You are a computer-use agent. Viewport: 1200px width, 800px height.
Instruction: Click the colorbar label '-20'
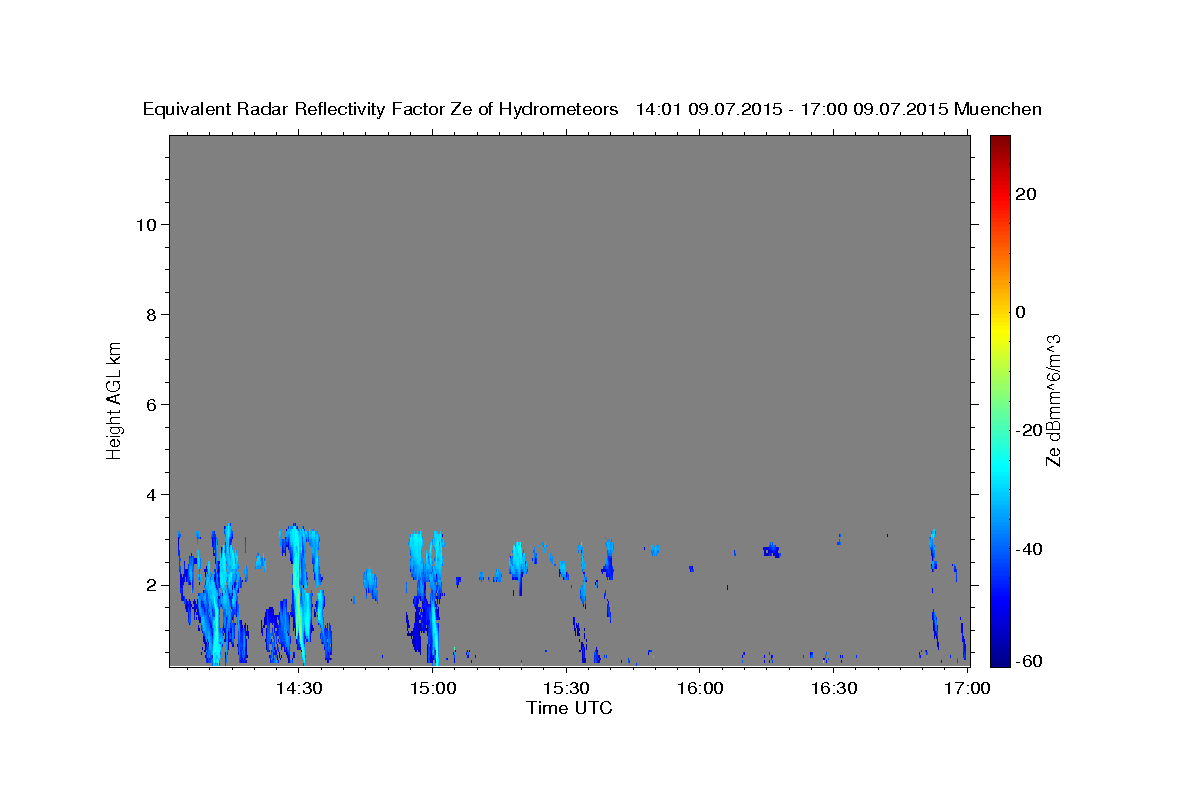click(x=1029, y=430)
